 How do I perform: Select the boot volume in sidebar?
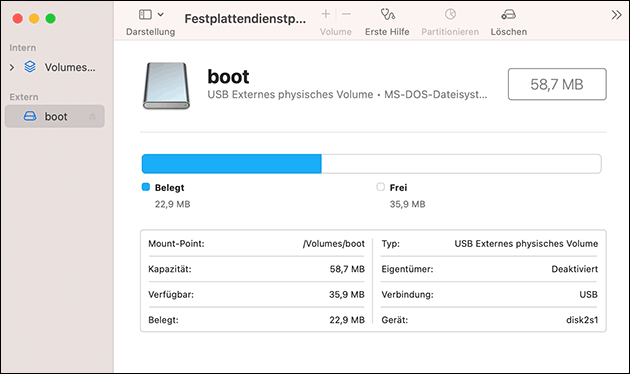point(55,116)
